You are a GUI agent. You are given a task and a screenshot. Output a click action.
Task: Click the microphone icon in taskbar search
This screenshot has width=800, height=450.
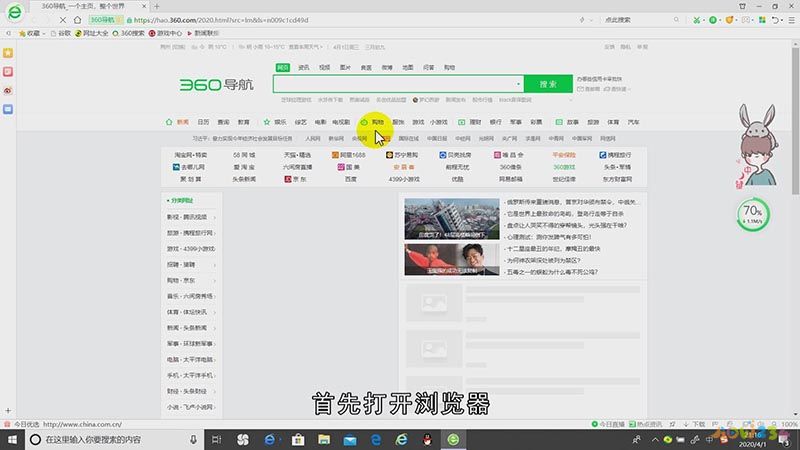[x=193, y=439]
